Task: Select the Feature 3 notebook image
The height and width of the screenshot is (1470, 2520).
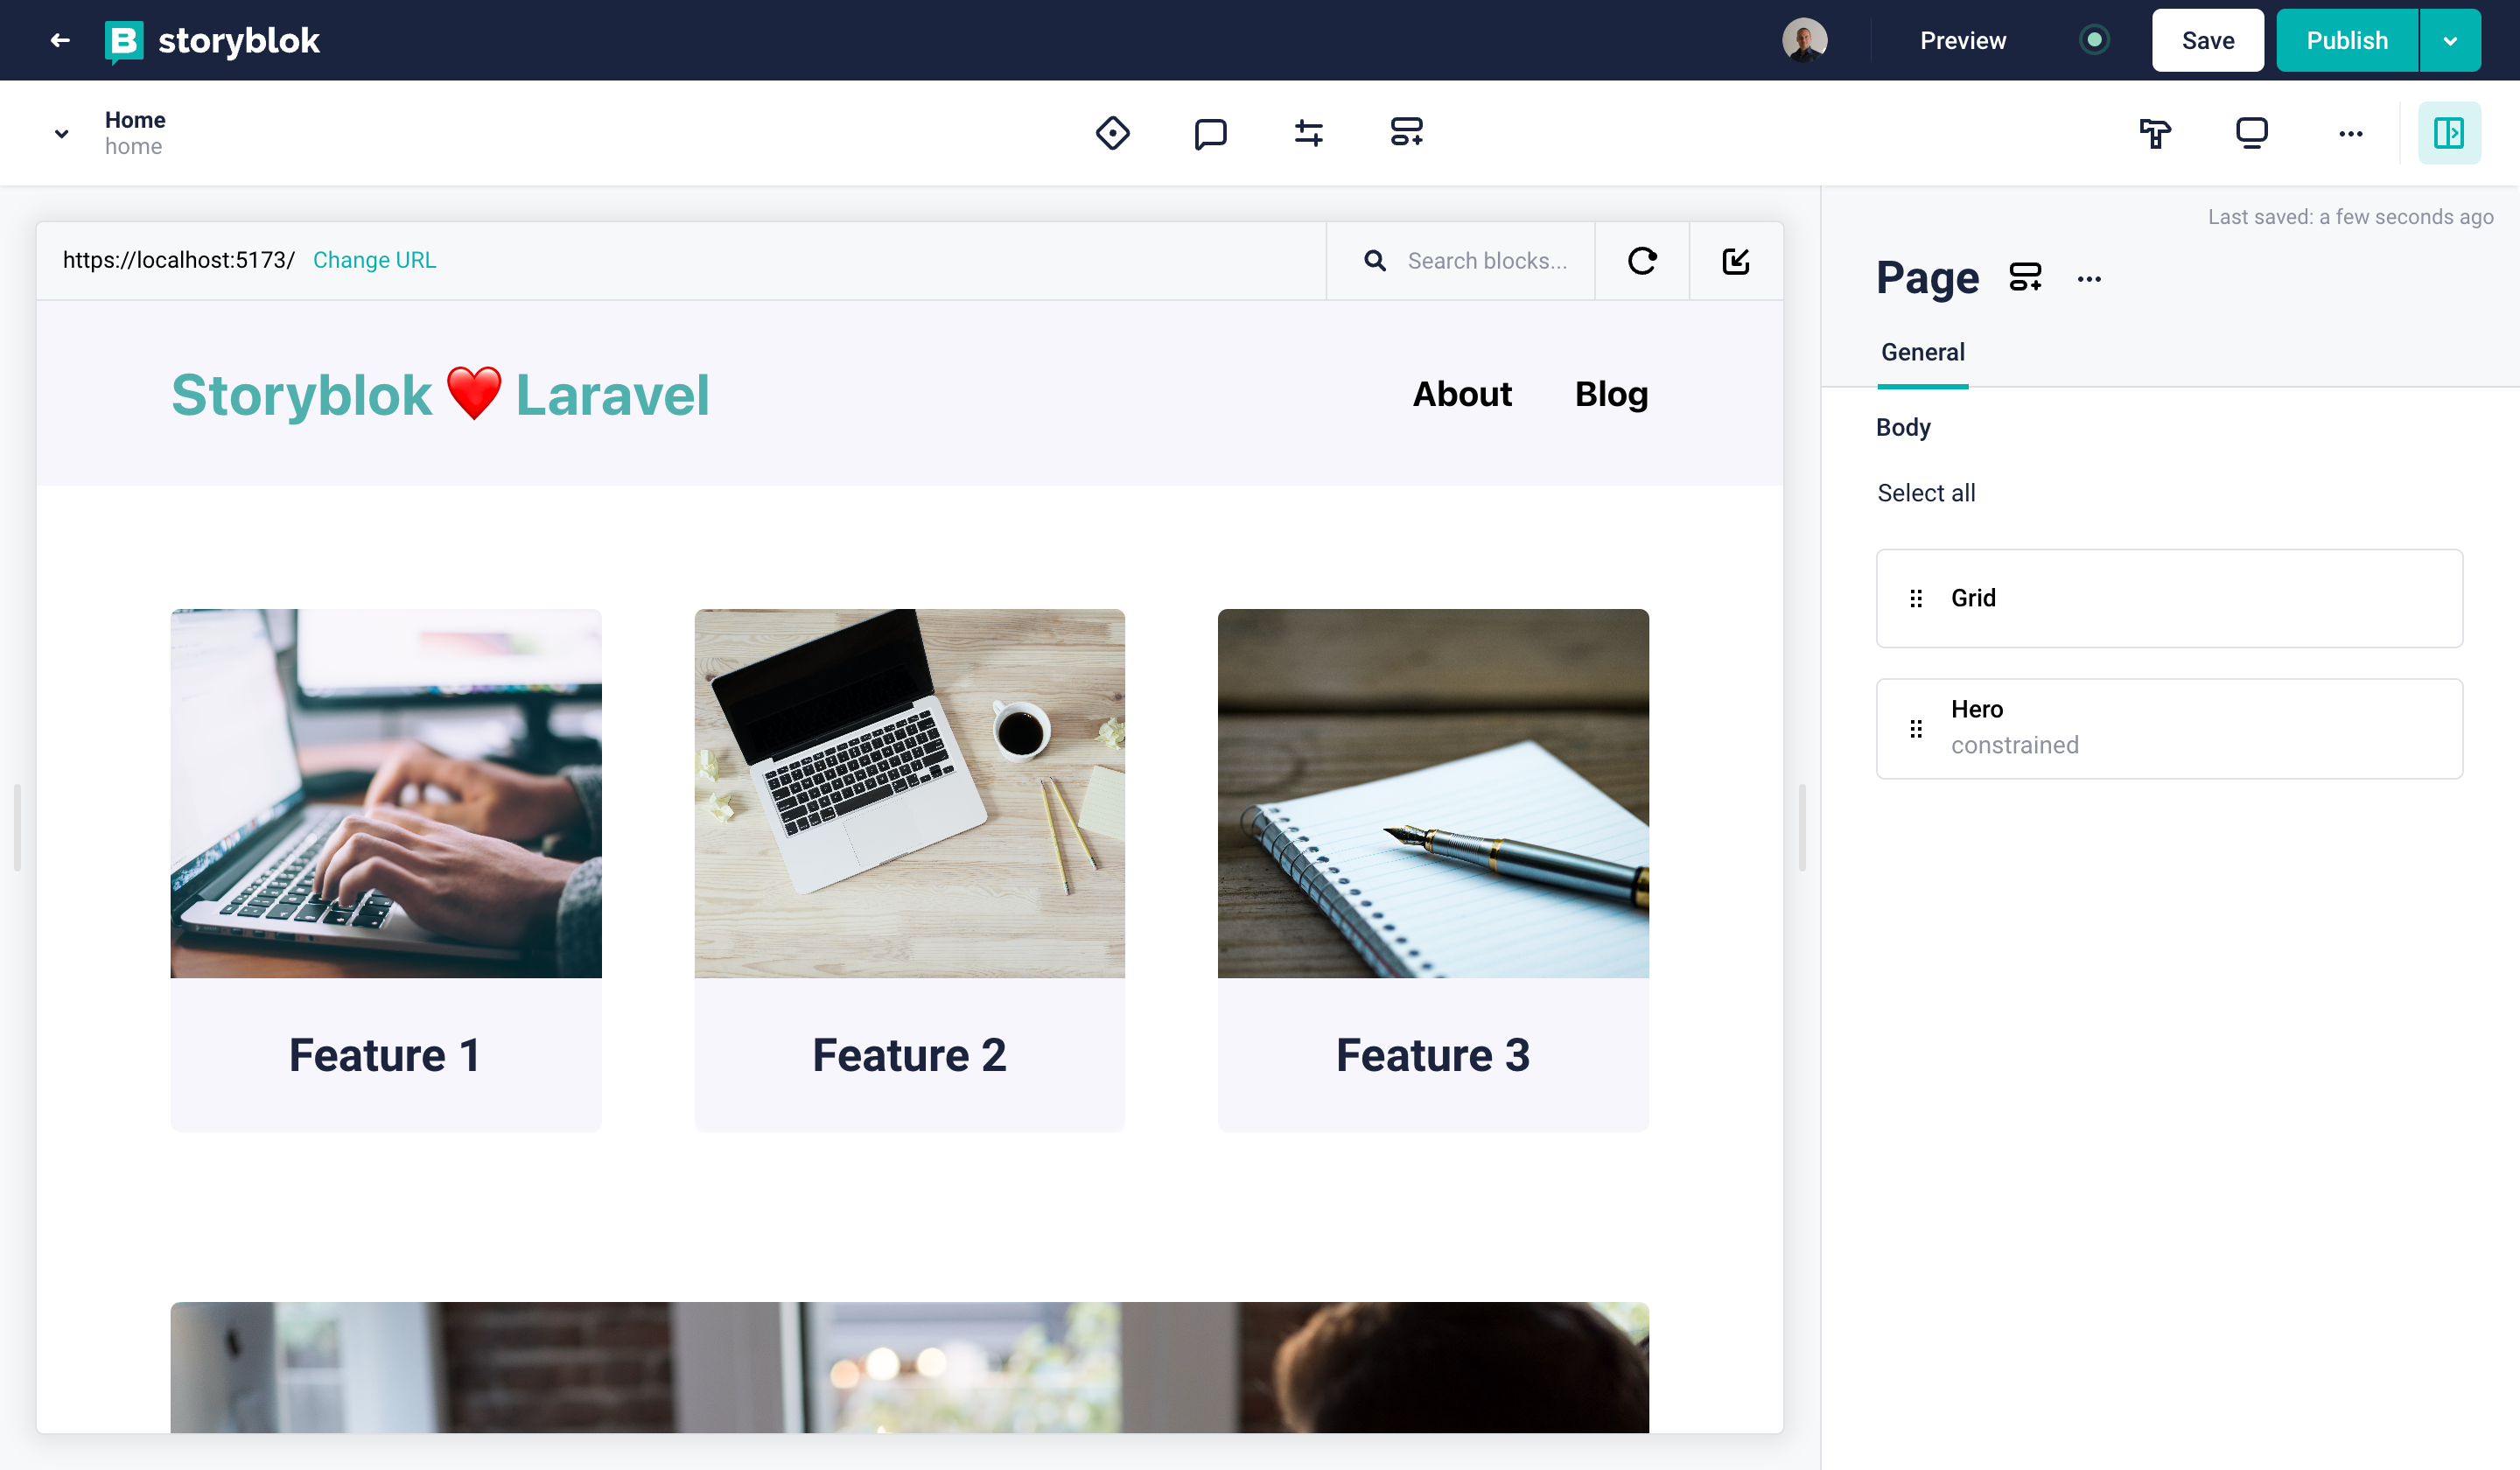Action: click(x=1432, y=793)
